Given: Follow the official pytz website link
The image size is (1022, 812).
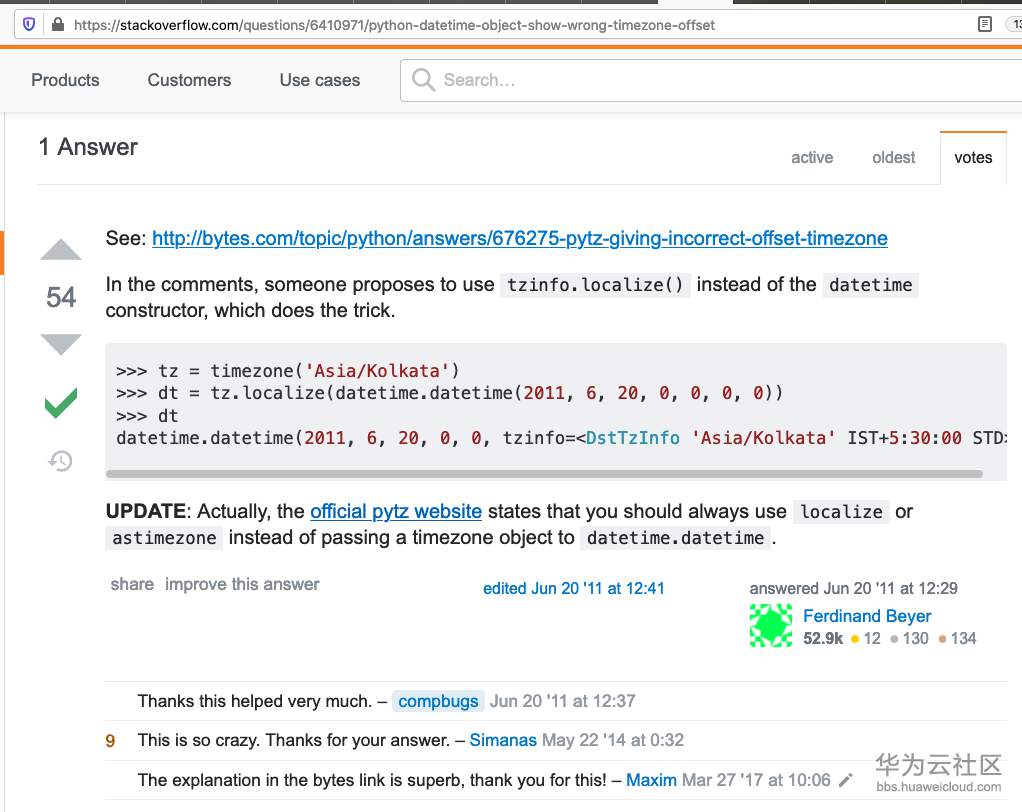Looking at the screenshot, I should point(396,511).
